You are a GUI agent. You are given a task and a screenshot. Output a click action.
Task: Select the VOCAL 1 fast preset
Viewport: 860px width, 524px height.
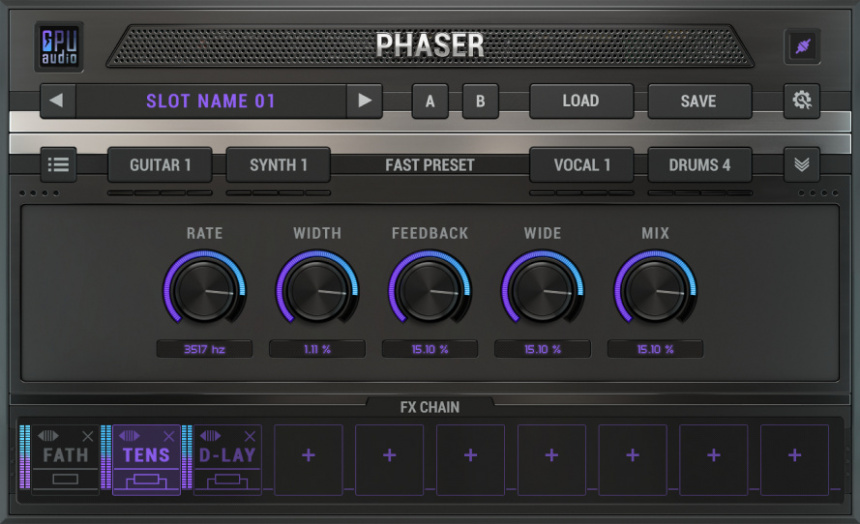(581, 165)
